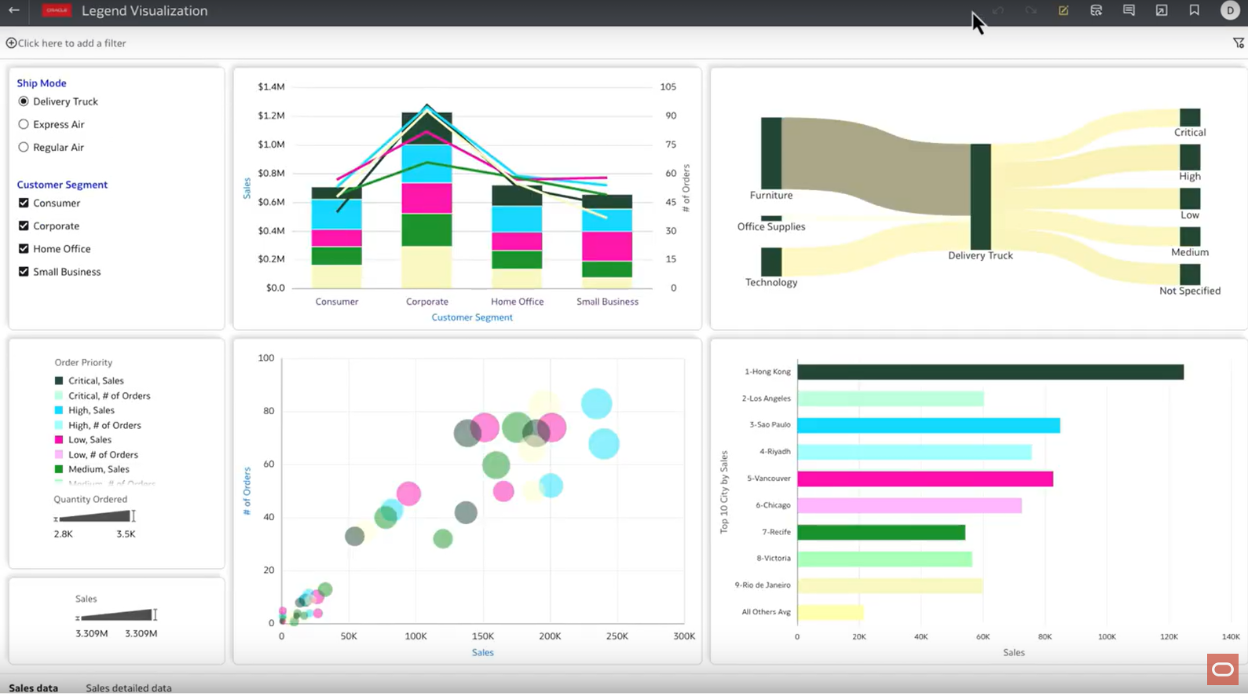Launch present mode with the export icon
This screenshot has width=1248, height=696.
1162,10
